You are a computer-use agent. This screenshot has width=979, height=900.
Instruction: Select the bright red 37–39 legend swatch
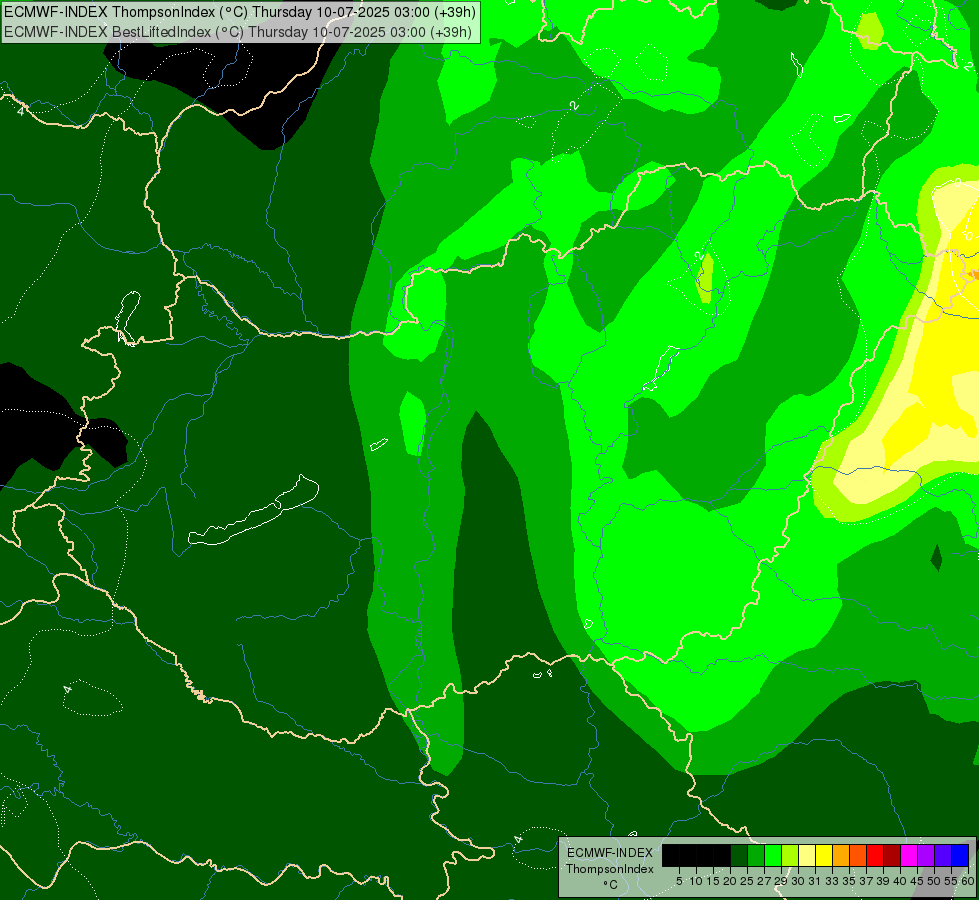click(875, 855)
